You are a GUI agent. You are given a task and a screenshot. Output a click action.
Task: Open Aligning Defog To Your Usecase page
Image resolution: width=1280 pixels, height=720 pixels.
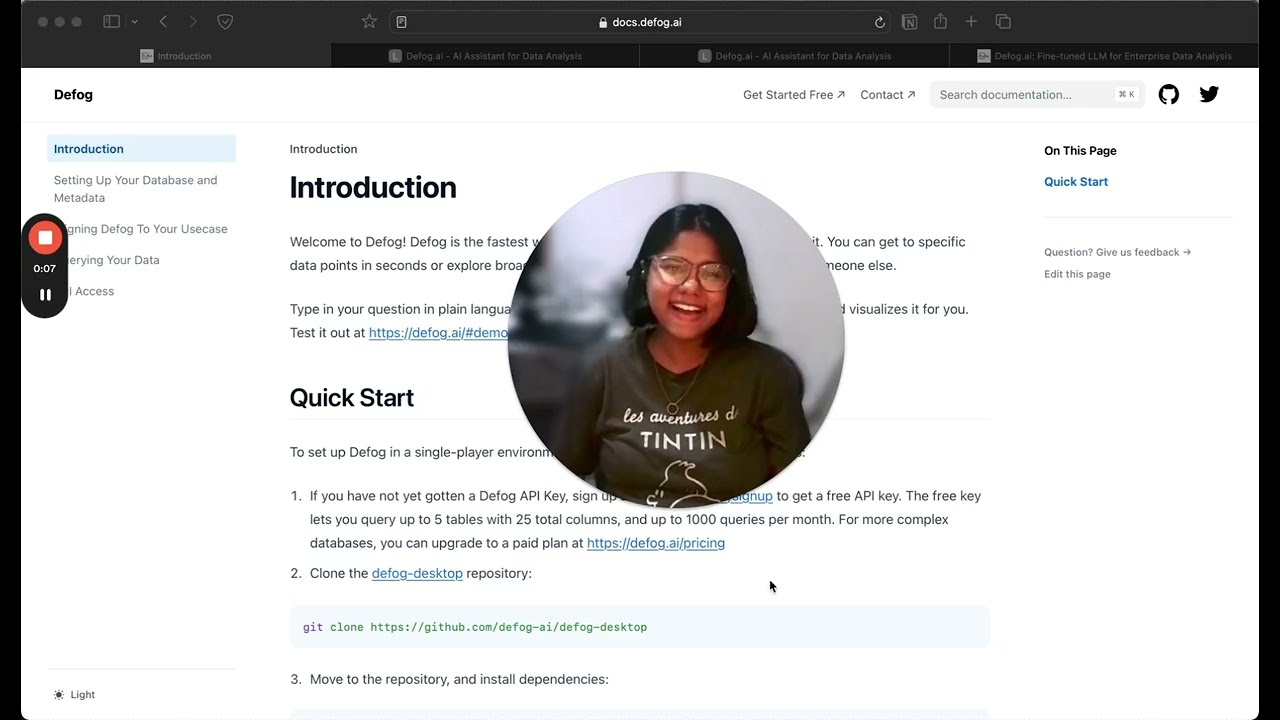click(x=141, y=229)
